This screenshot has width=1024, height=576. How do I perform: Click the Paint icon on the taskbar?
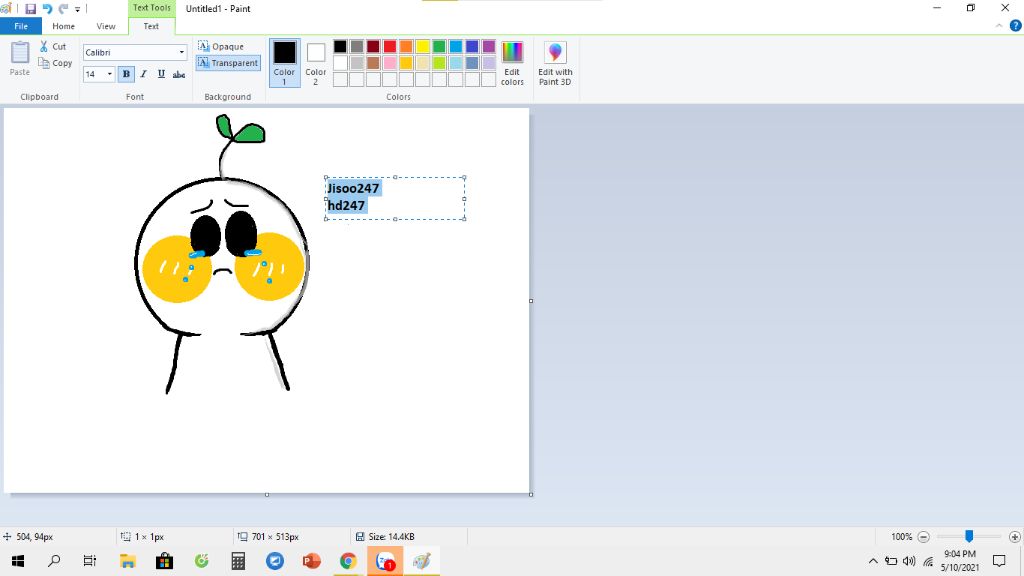(422, 561)
